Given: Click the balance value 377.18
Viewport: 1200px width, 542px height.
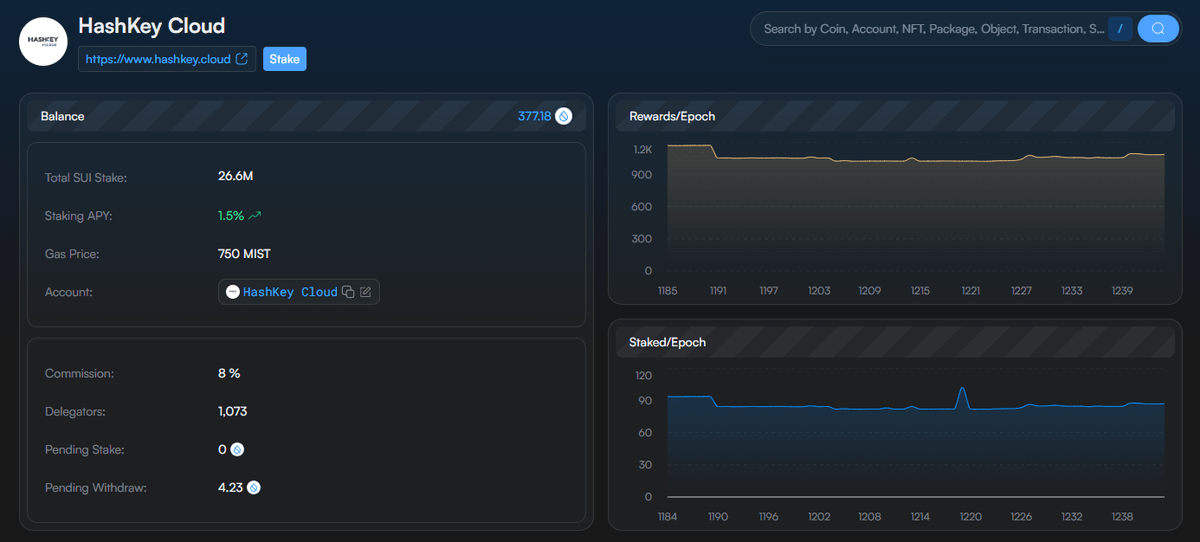Looking at the screenshot, I should (x=534, y=116).
